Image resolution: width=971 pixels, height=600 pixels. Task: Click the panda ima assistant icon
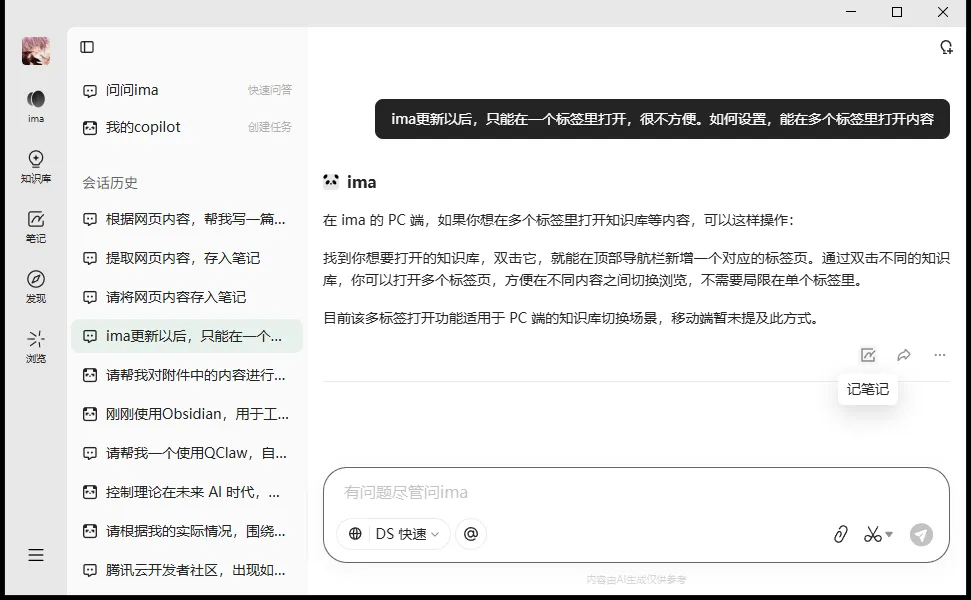[x=331, y=181]
